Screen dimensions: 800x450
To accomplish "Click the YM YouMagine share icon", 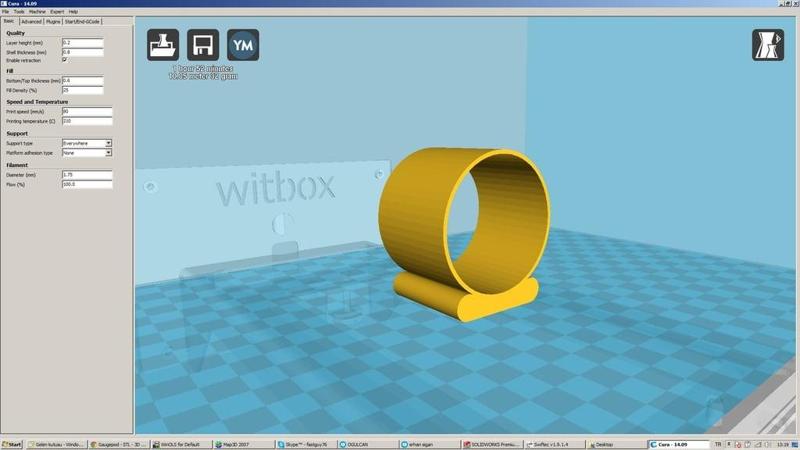I will [243, 45].
